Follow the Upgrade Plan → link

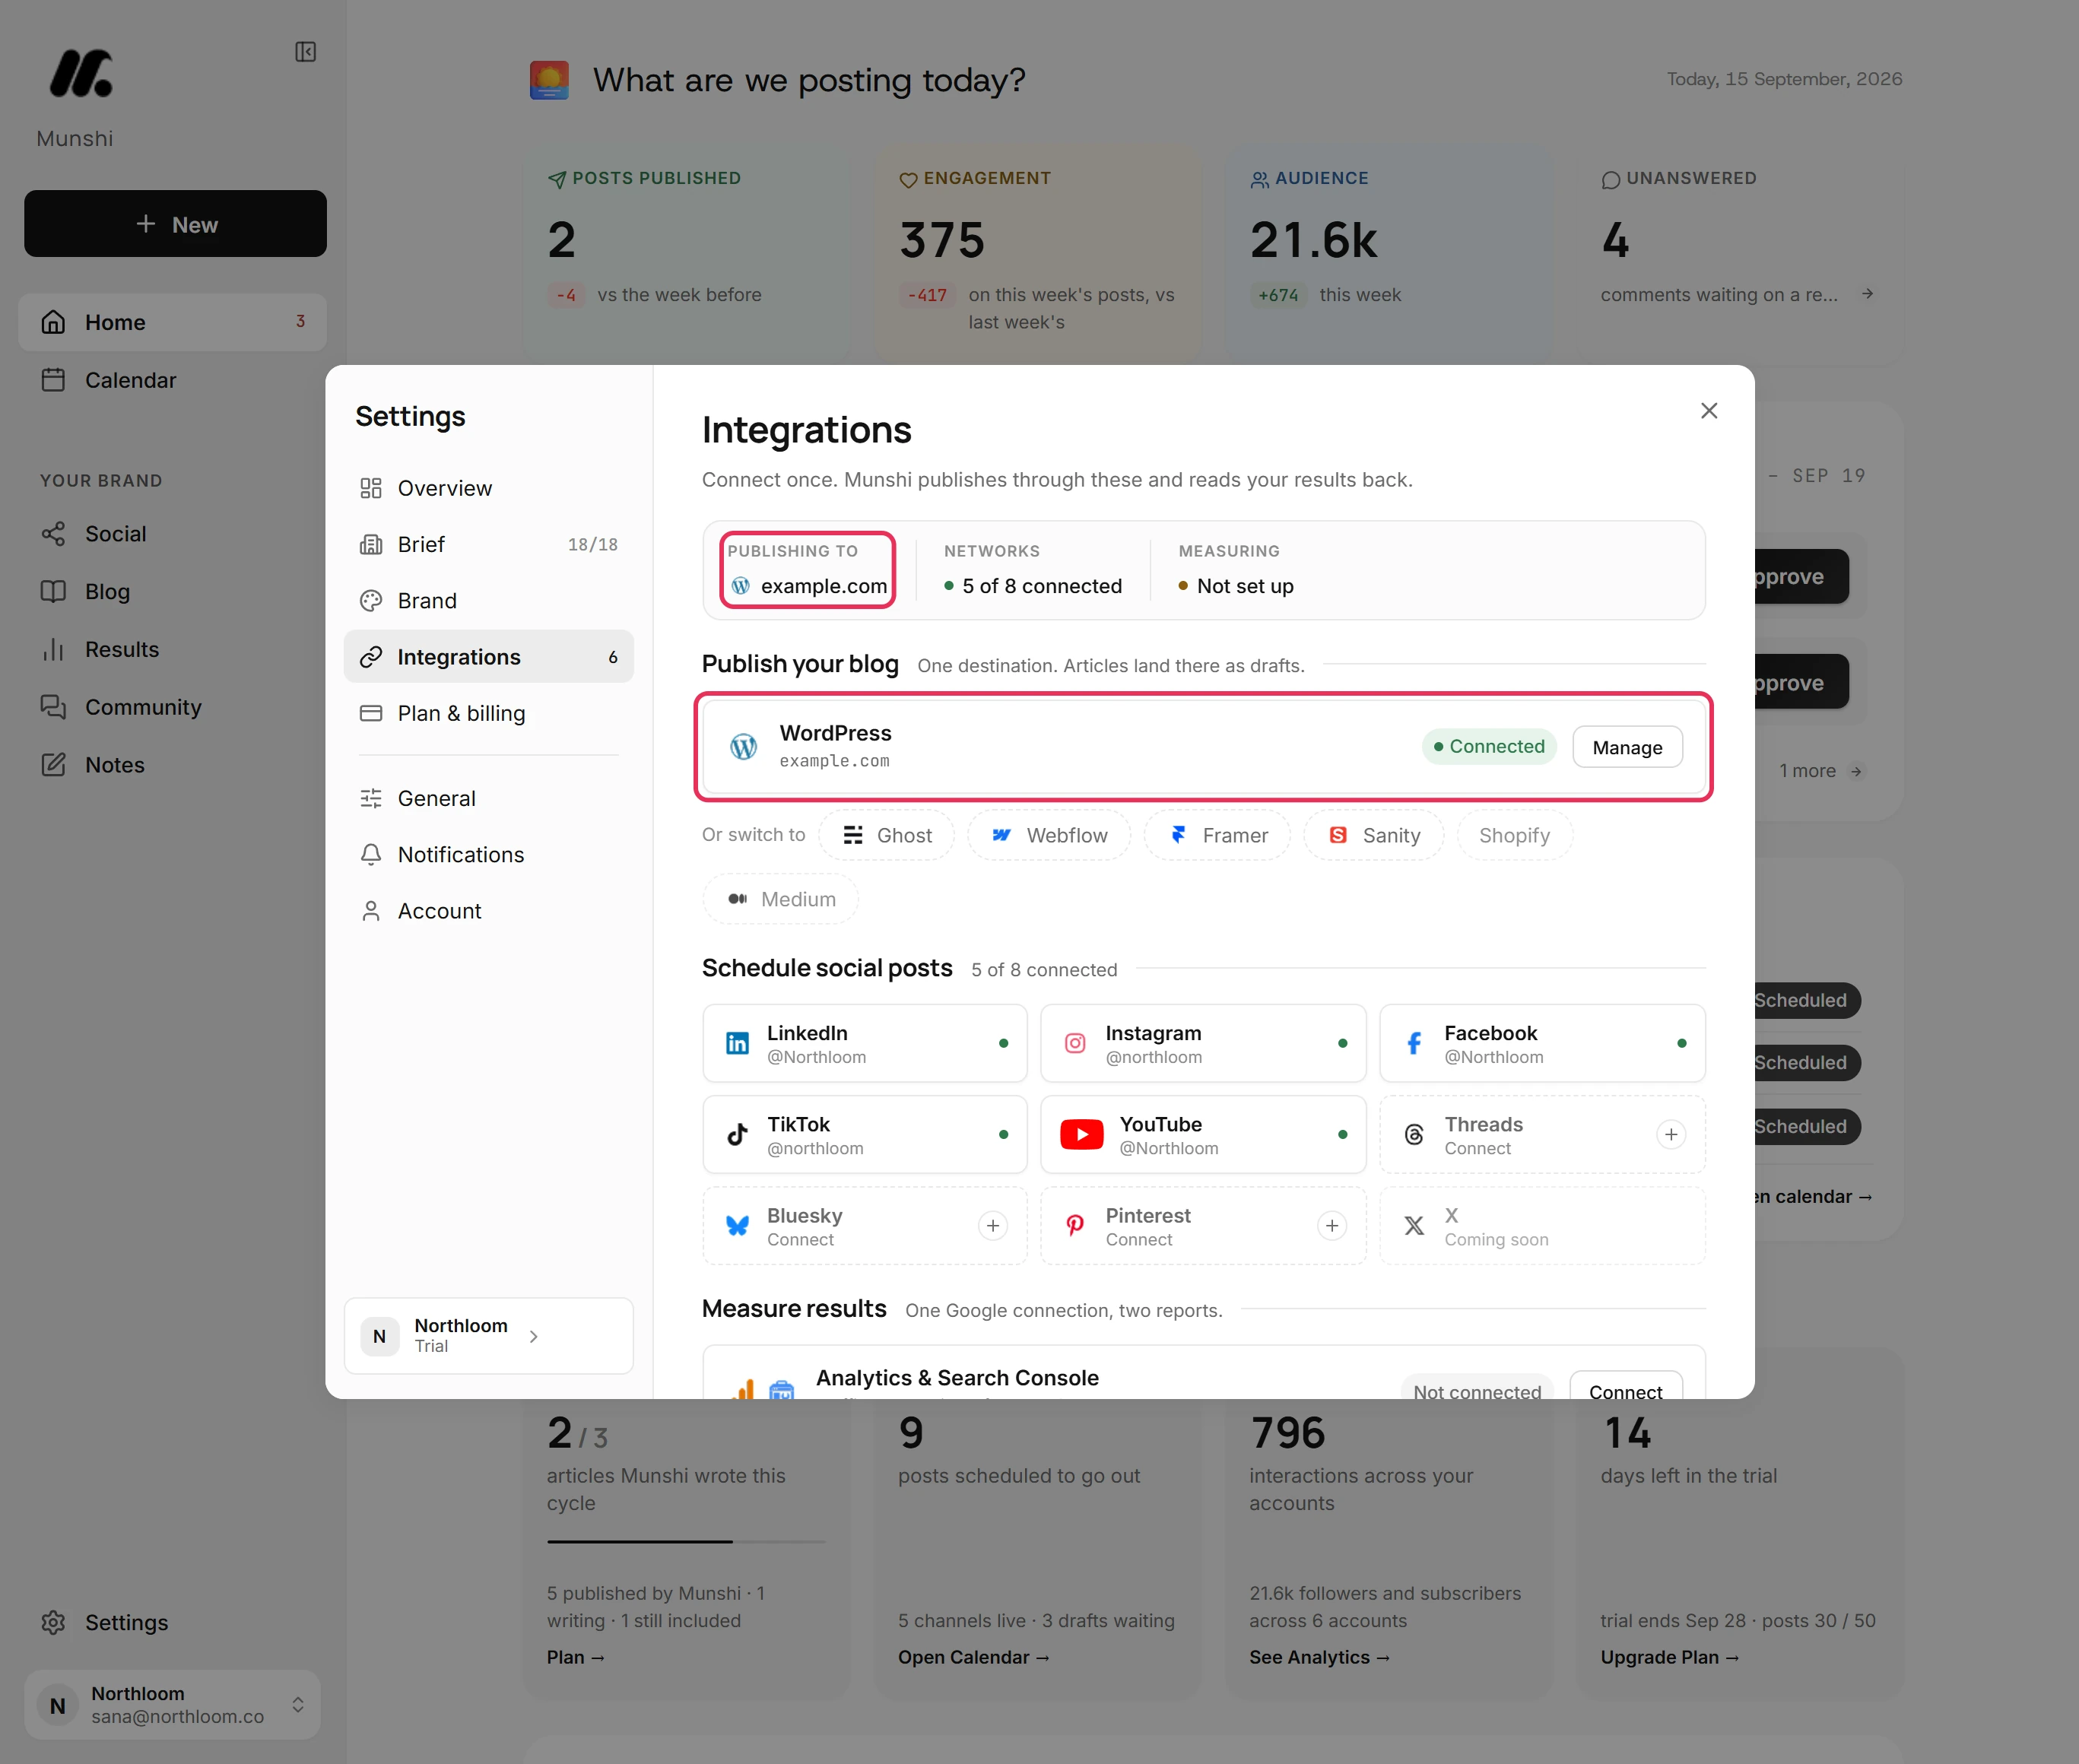[x=1669, y=1657]
